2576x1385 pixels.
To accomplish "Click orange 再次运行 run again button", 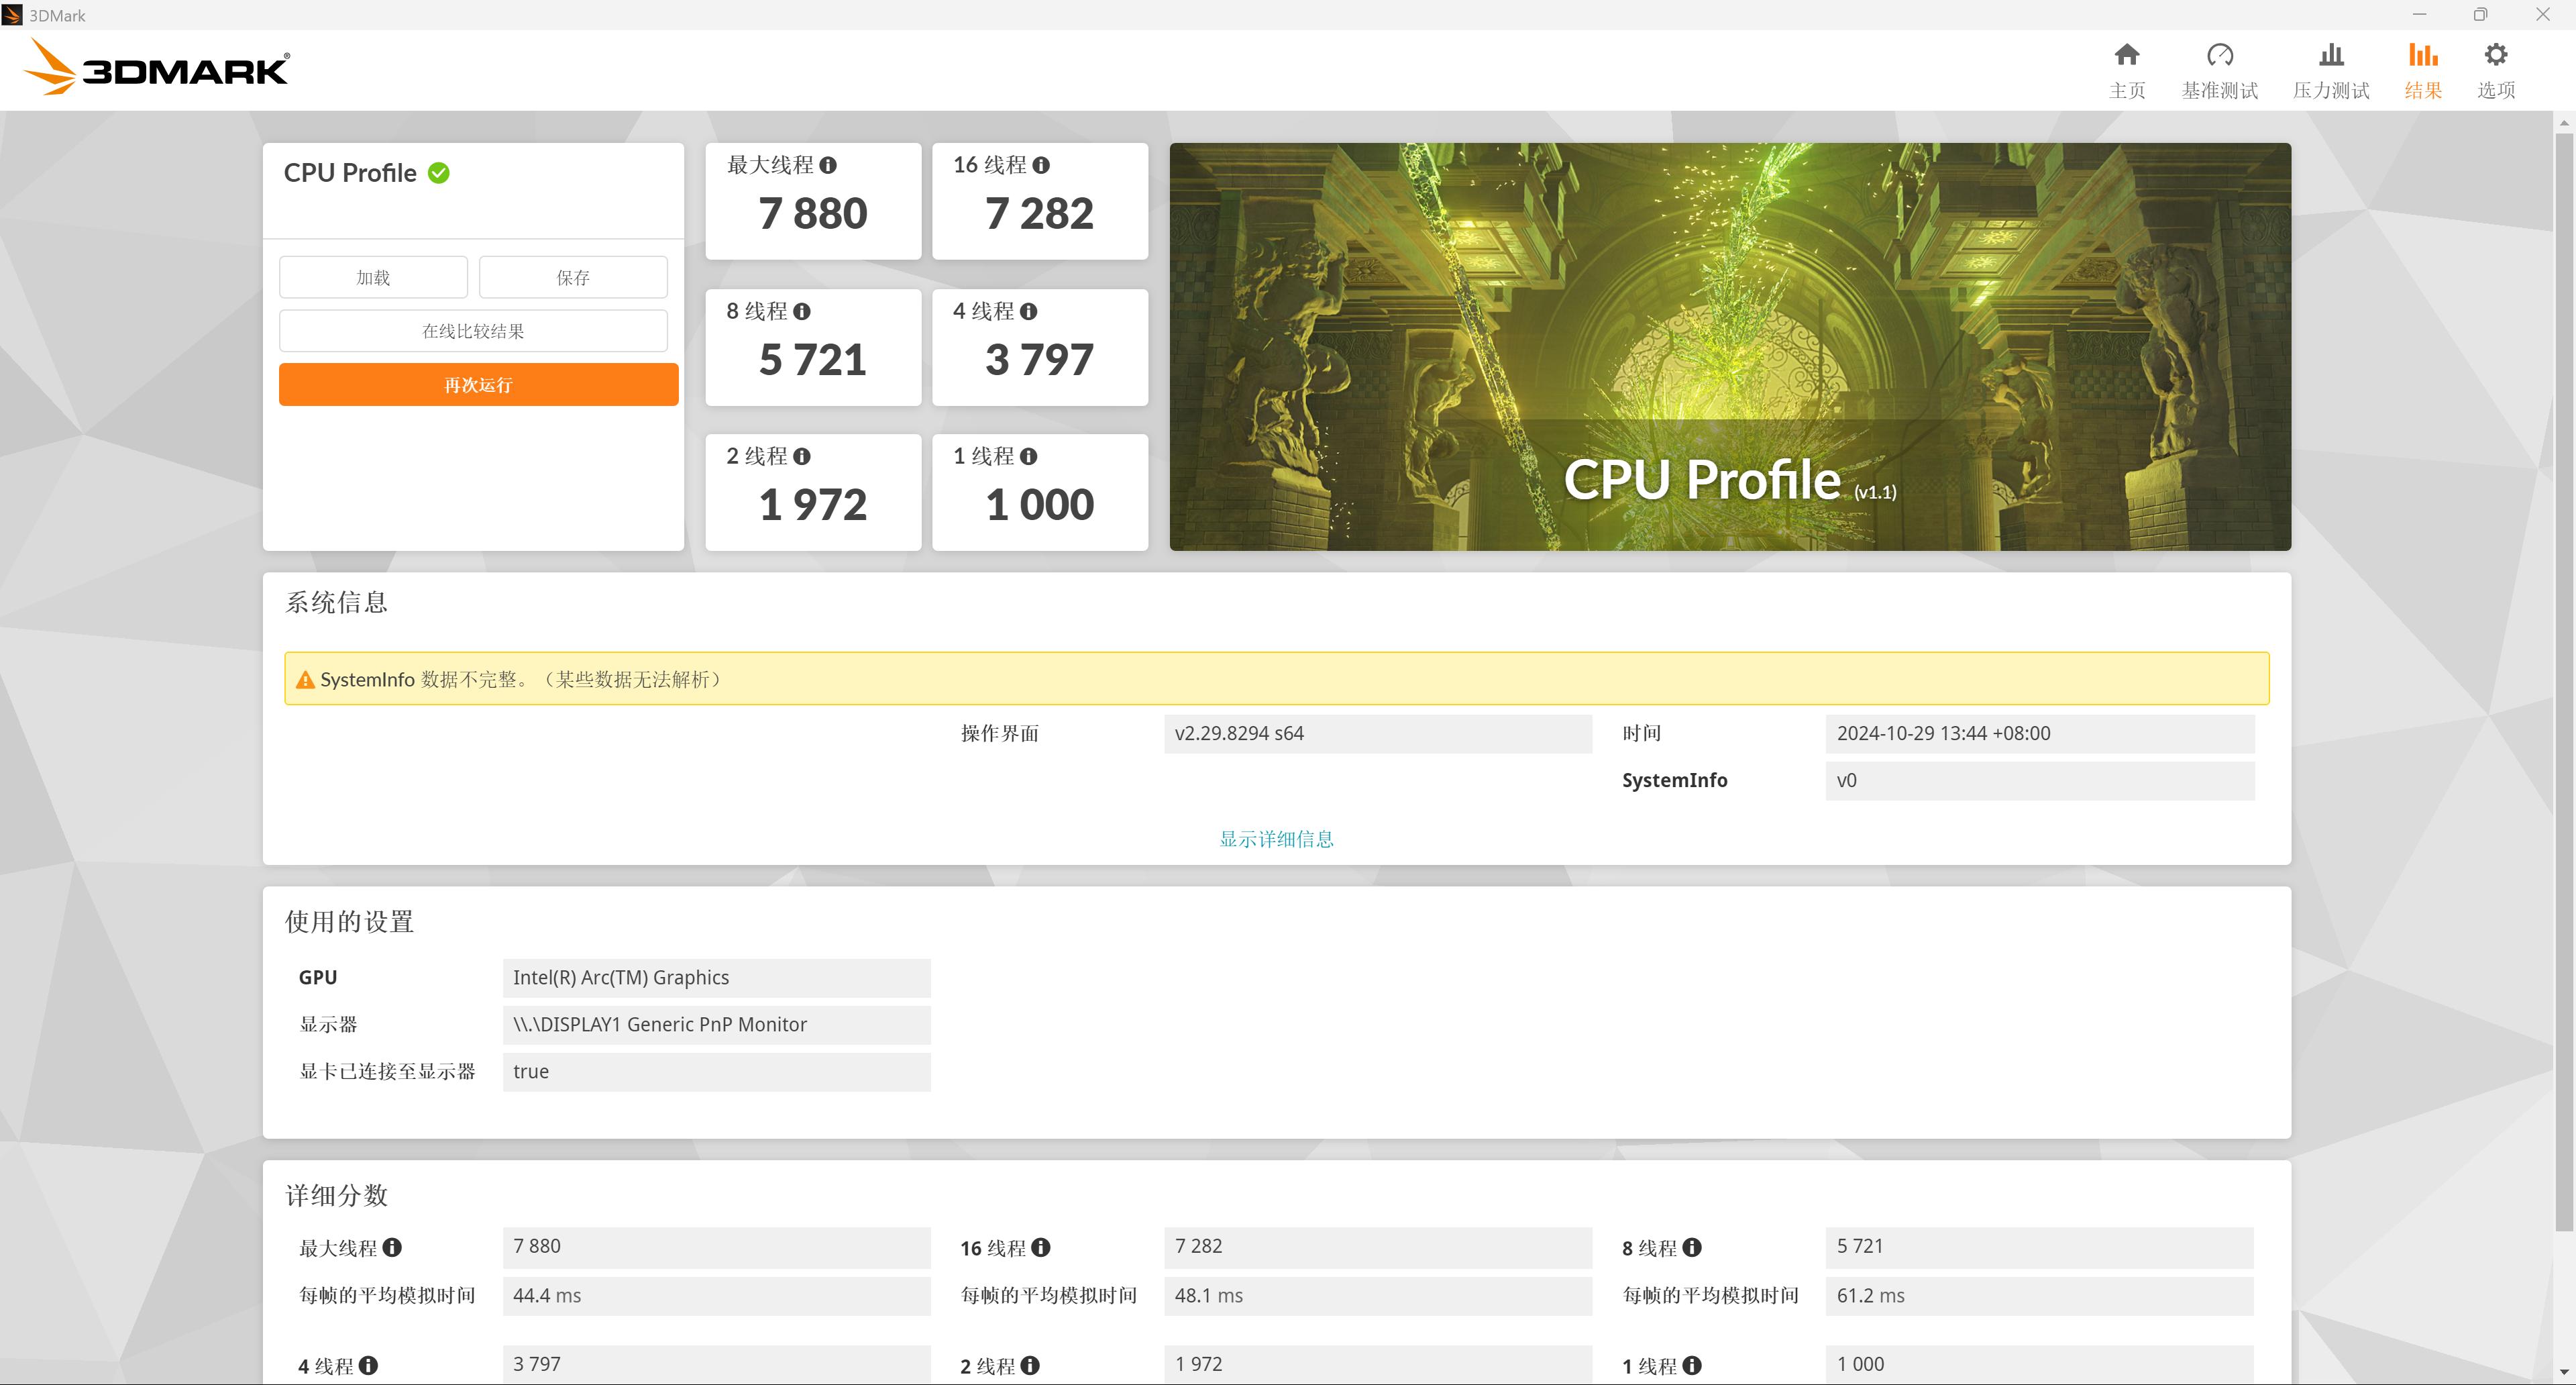I will point(478,385).
